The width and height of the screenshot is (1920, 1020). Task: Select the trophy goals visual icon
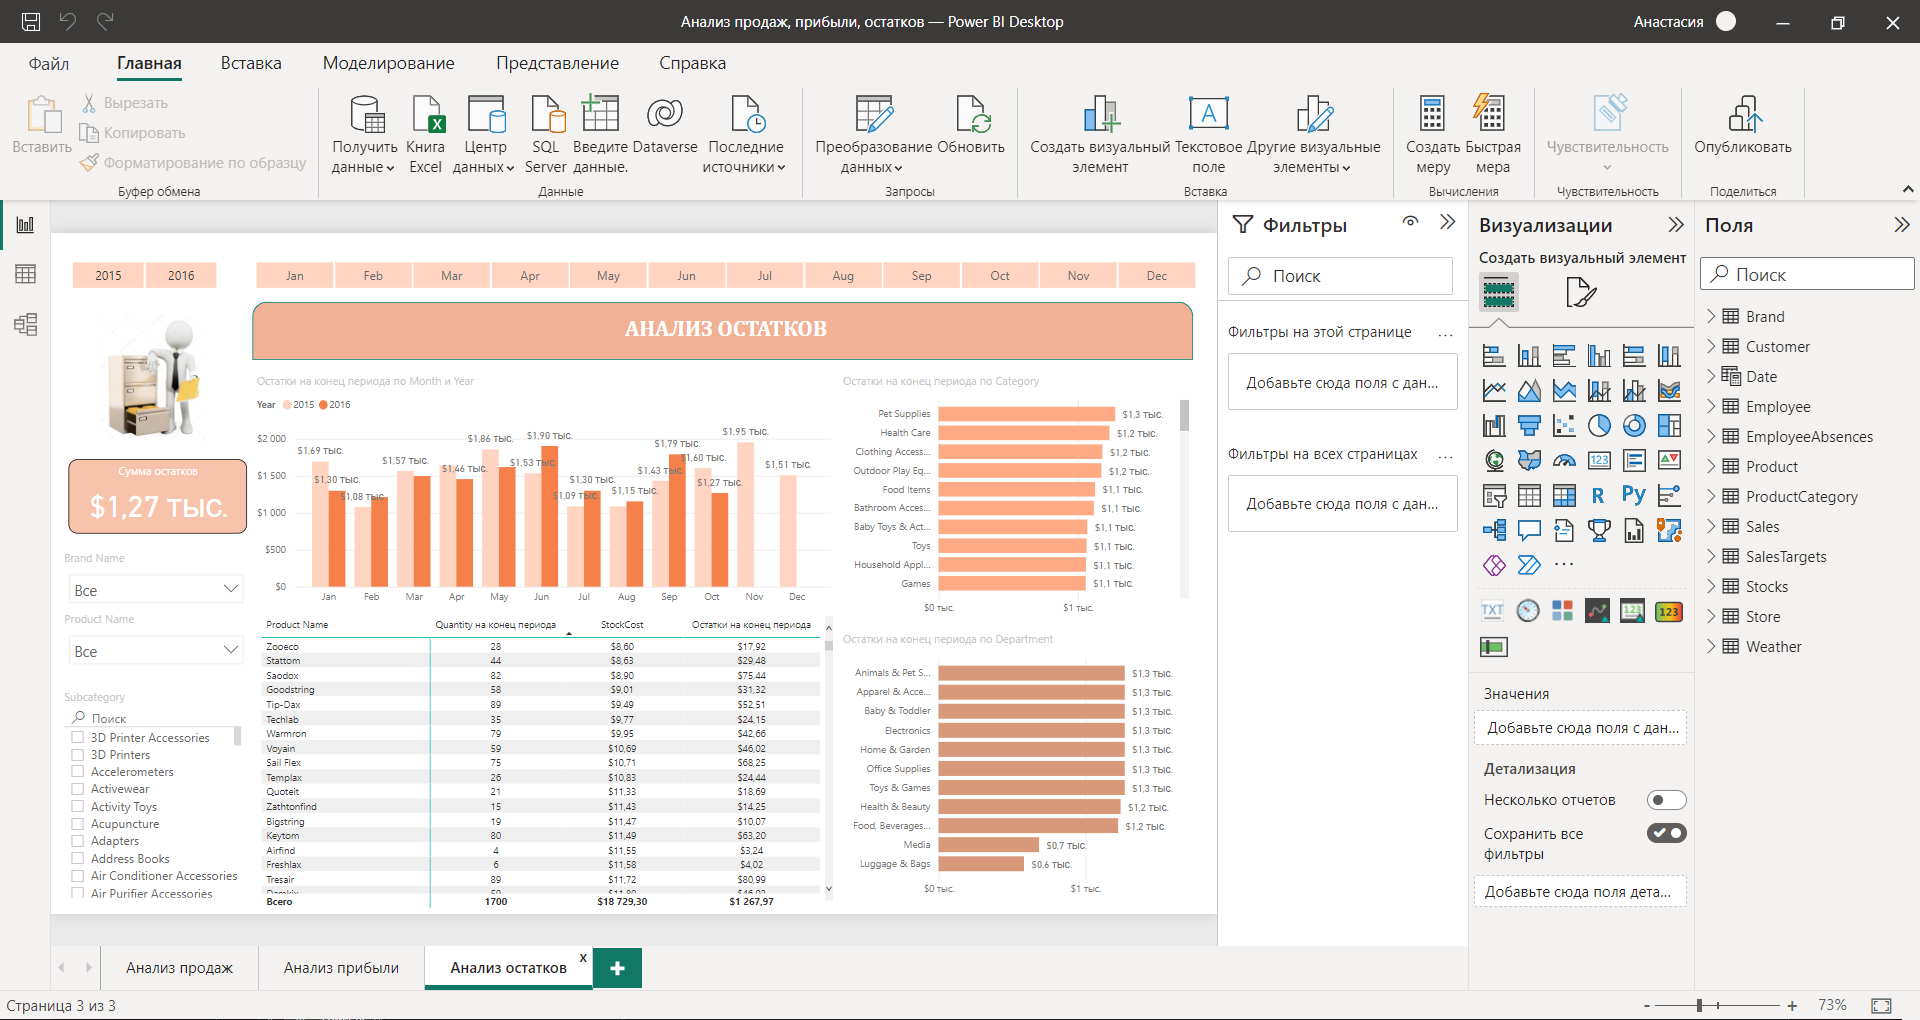coord(1599,530)
